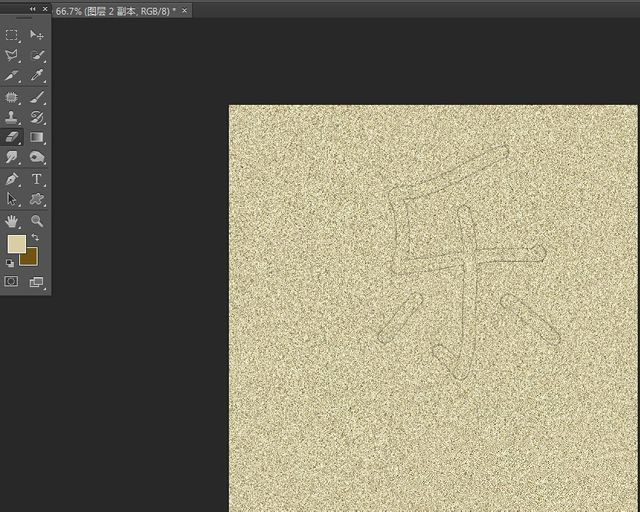Select the Type (T) tool

click(x=37, y=179)
